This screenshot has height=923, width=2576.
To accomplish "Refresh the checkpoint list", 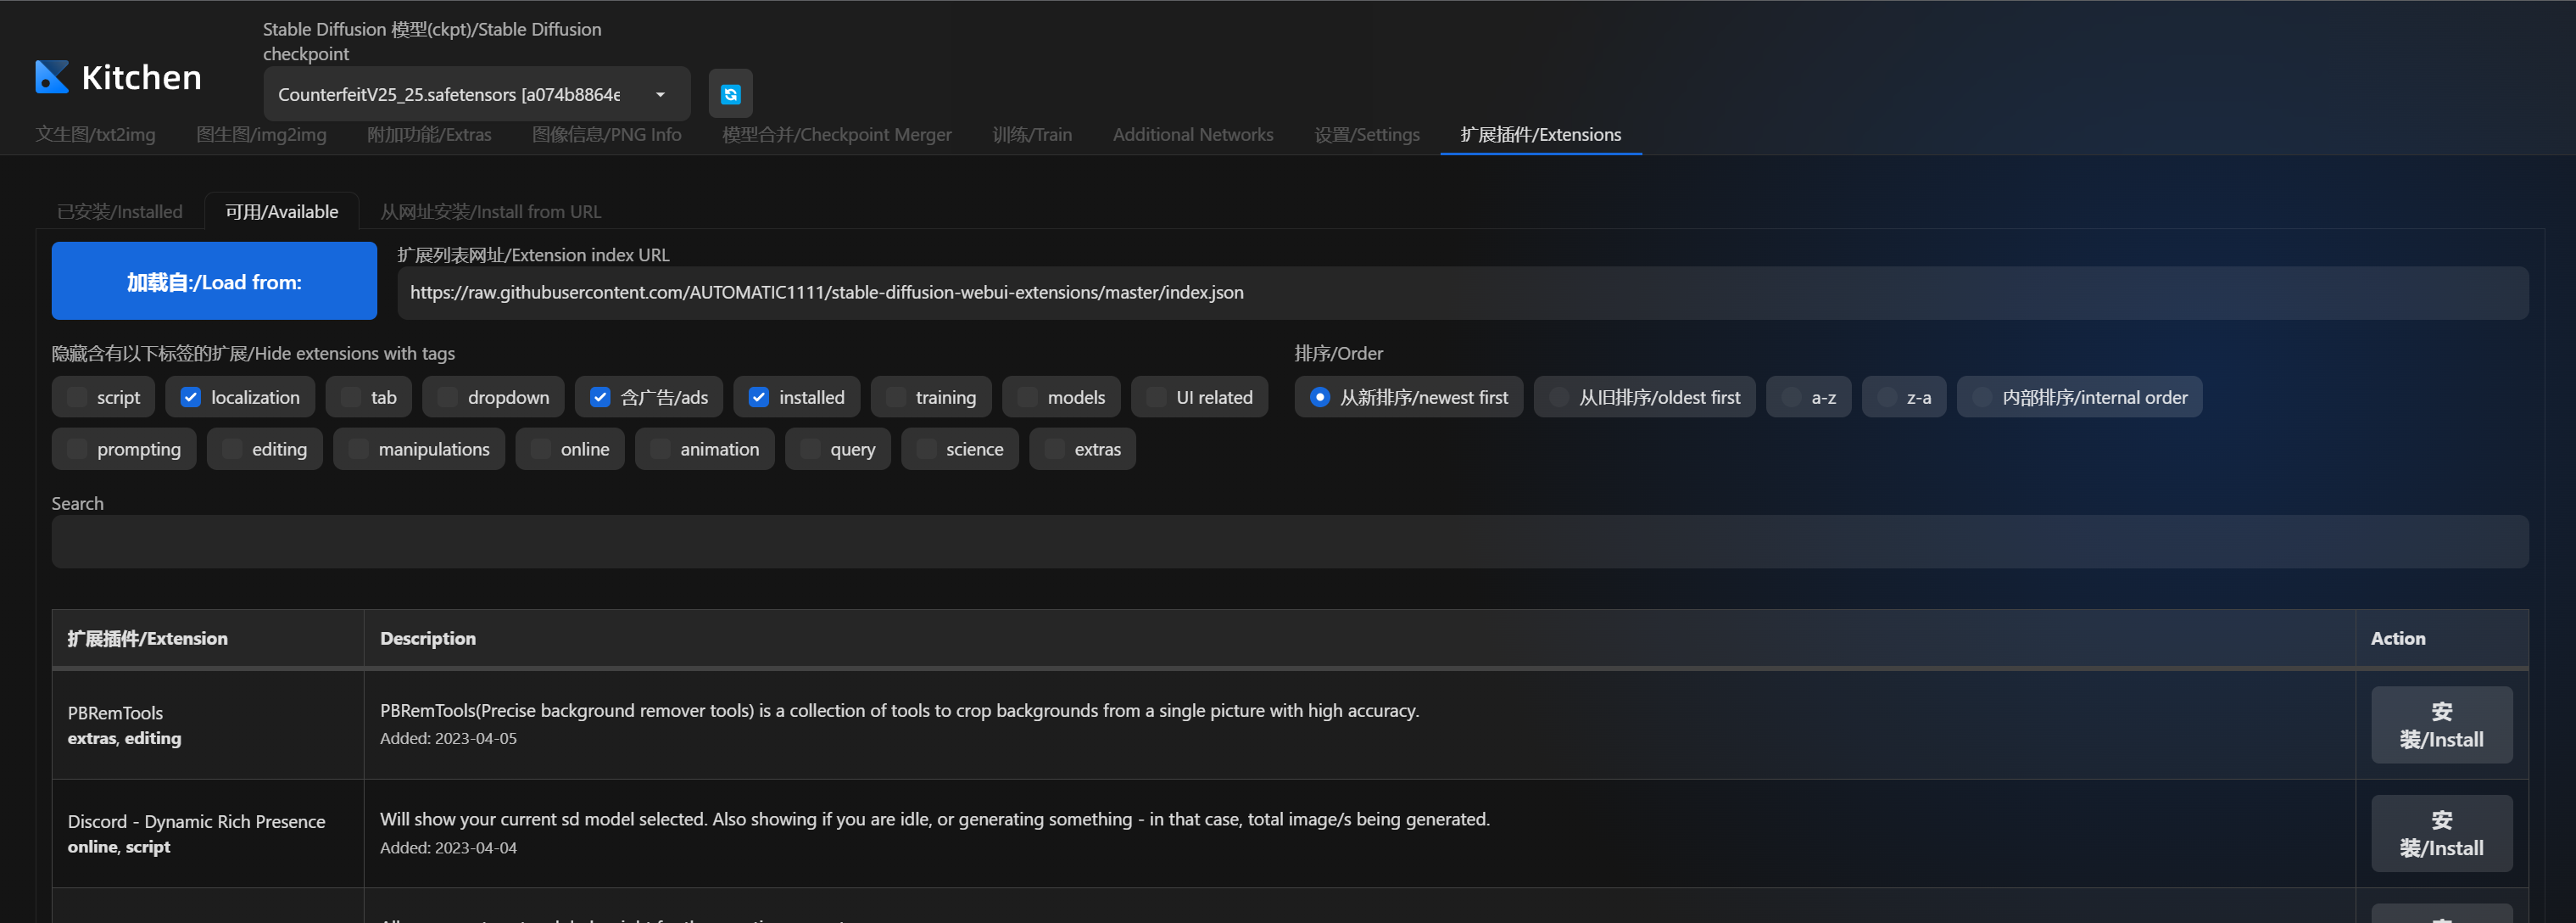I will pyautogui.click(x=730, y=94).
